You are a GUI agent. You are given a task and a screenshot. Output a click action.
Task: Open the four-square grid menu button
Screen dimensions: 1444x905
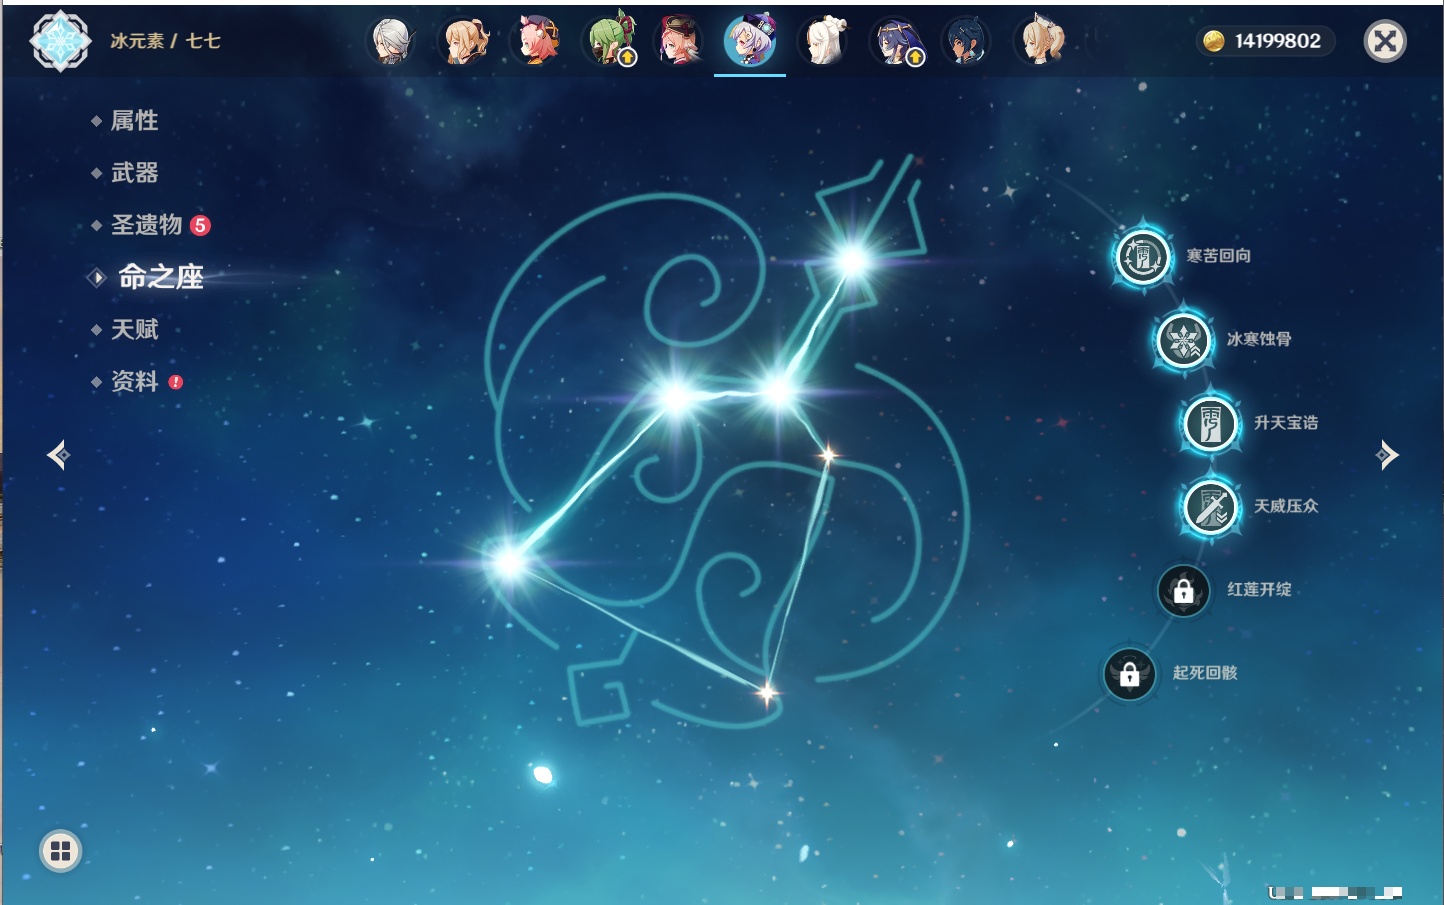[x=60, y=851]
